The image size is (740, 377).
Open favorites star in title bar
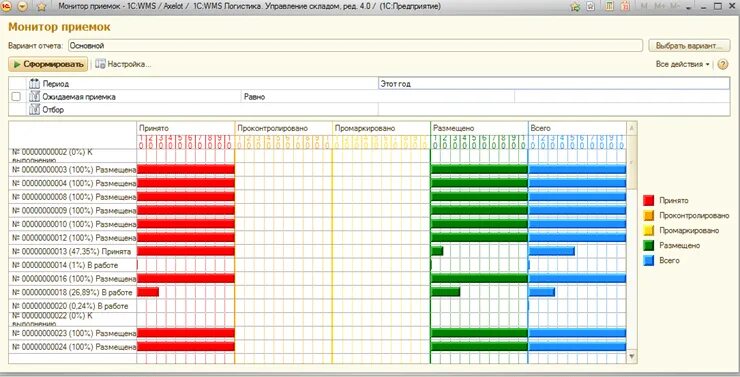[42, 7]
